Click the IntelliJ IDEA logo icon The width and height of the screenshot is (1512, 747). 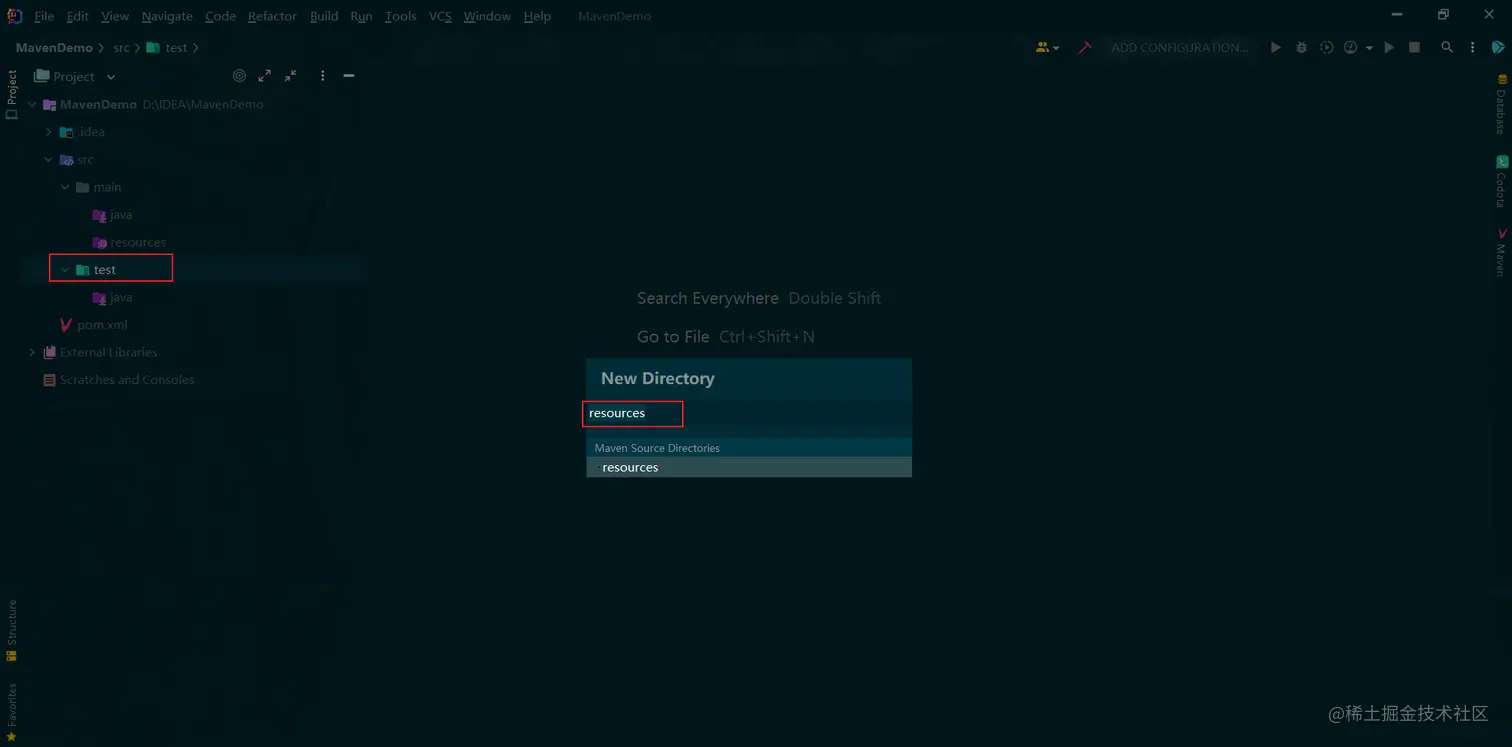tap(14, 16)
